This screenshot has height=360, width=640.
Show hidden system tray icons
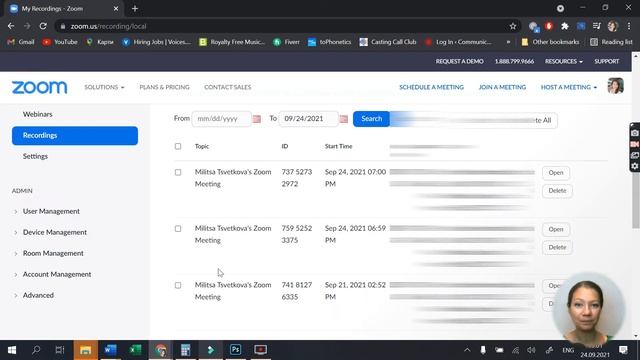click(467, 350)
